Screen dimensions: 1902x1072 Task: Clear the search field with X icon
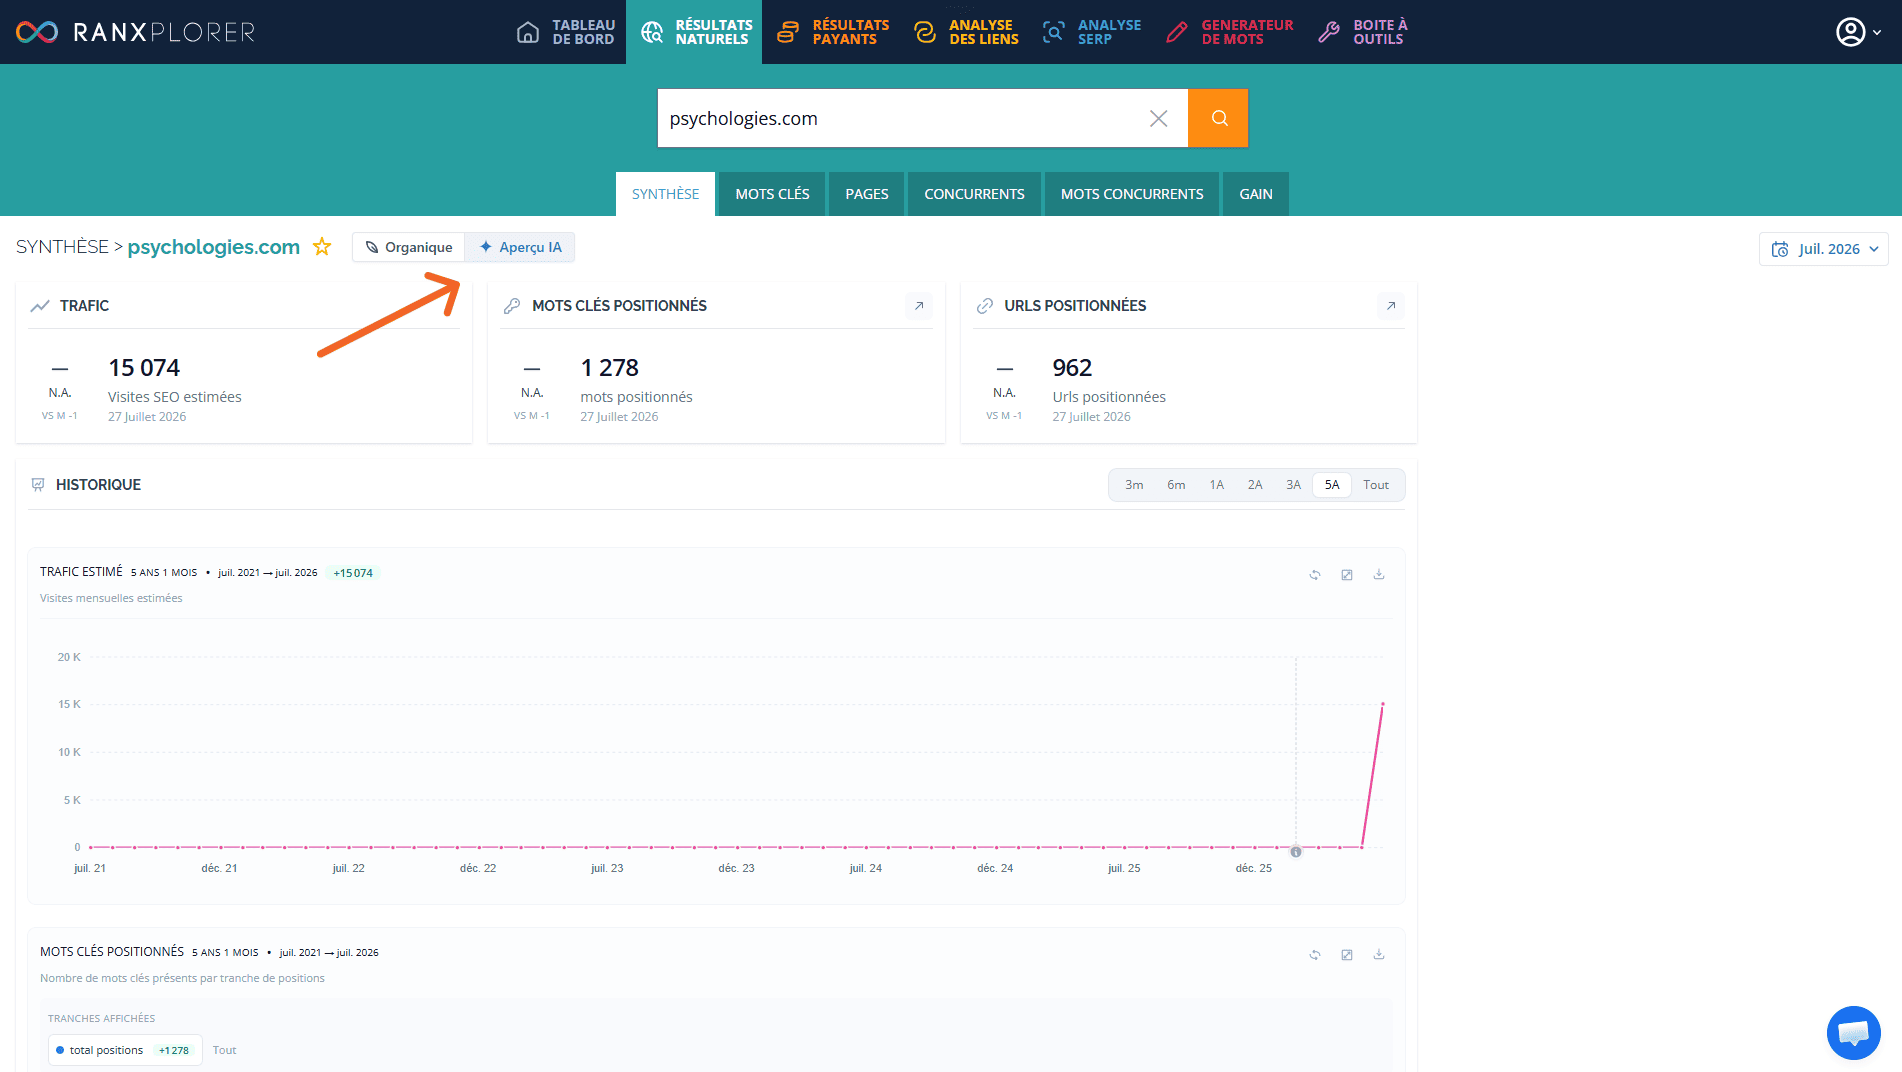point(1158,118)
